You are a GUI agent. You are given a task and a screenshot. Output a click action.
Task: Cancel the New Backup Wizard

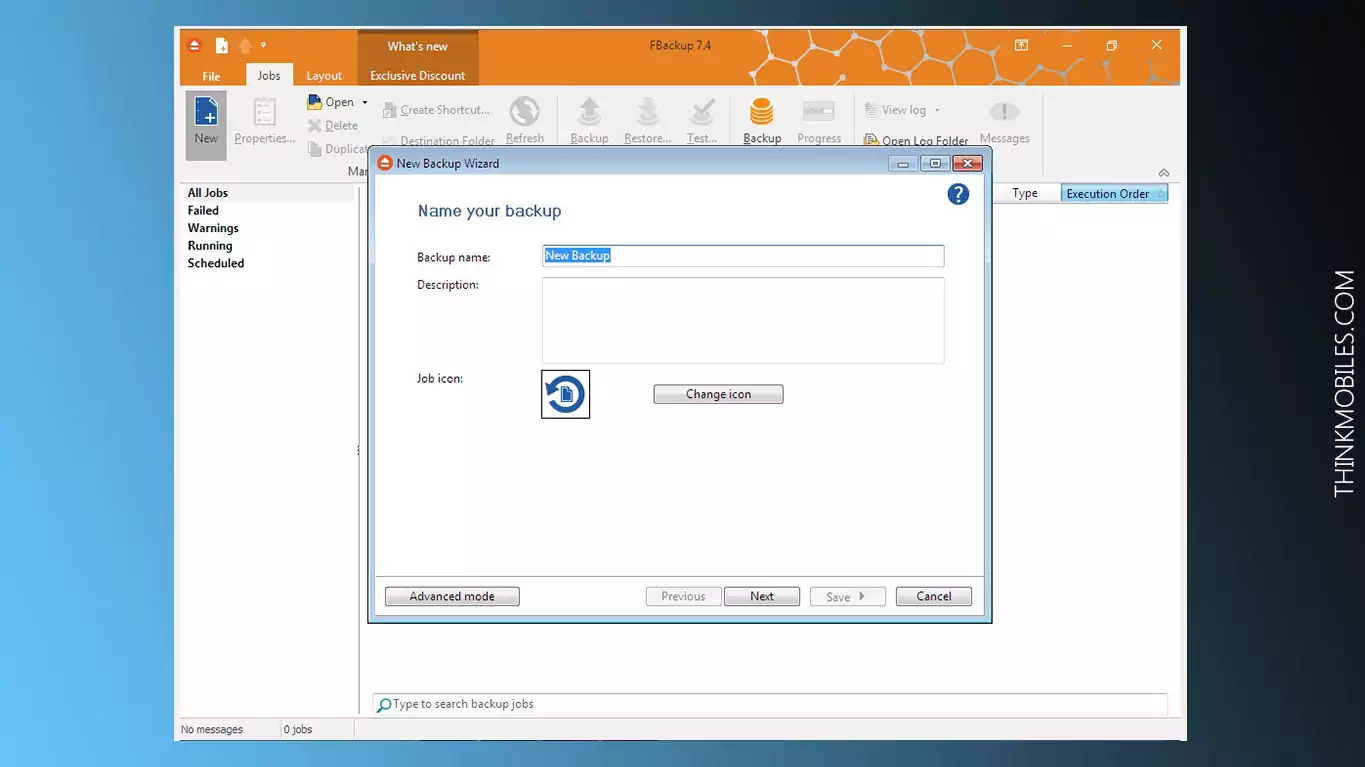tap(934, 596)
